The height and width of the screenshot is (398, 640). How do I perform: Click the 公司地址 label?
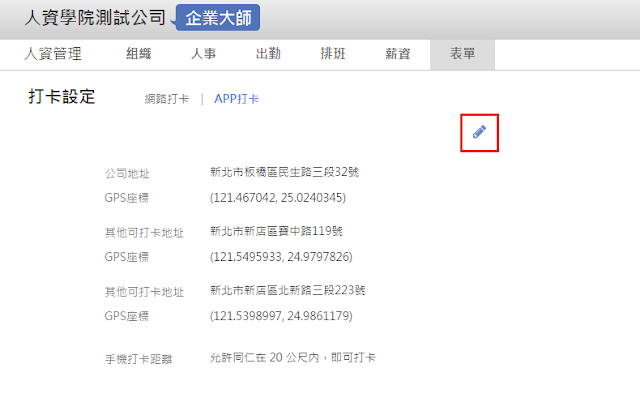coord(127,173)
